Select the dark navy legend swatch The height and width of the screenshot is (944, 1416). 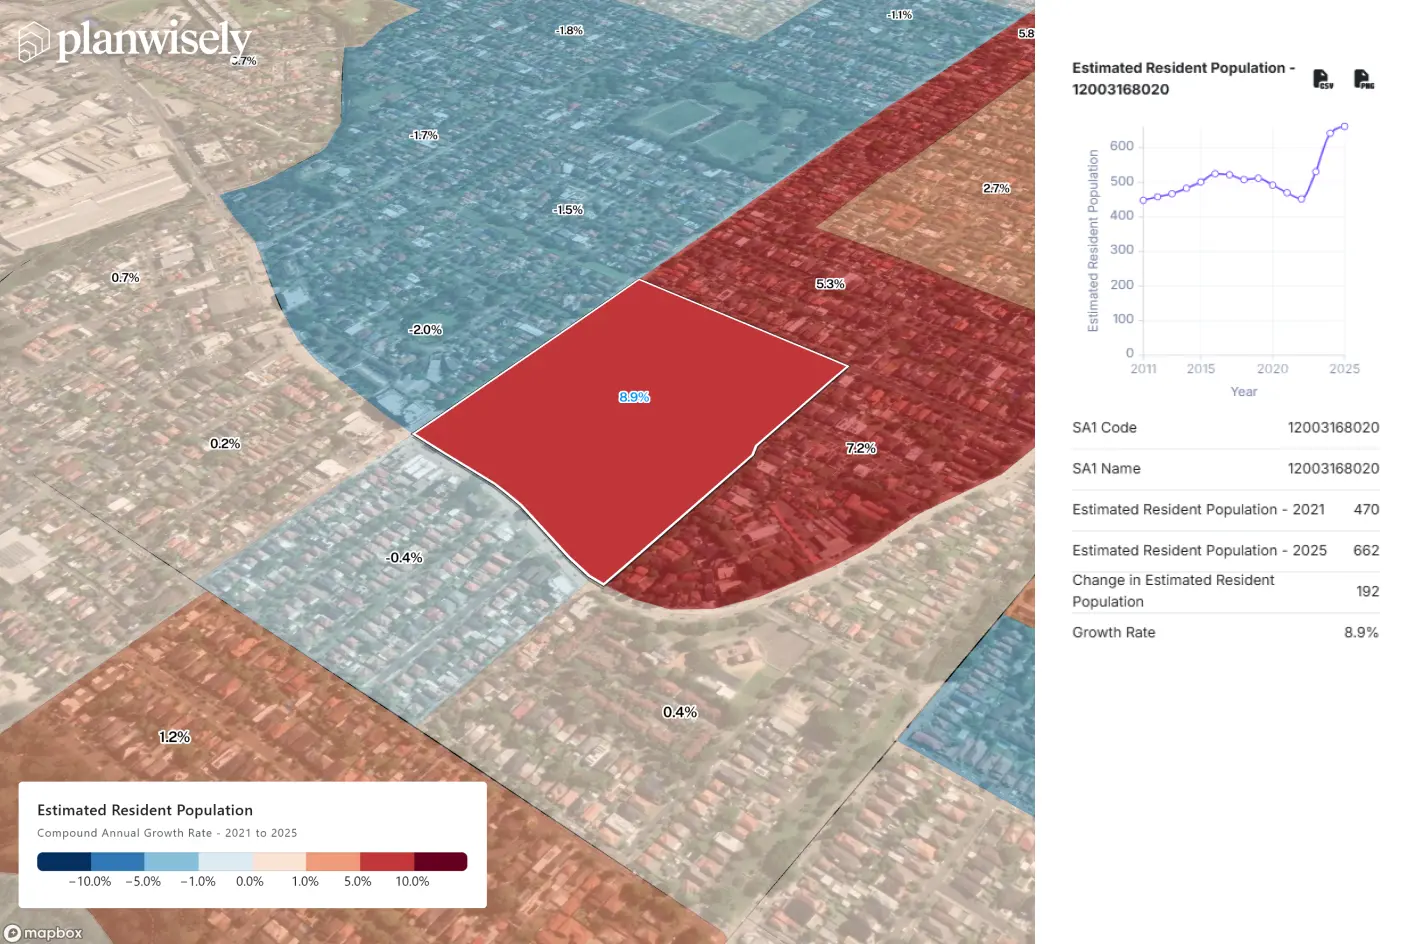pos(64,862)
